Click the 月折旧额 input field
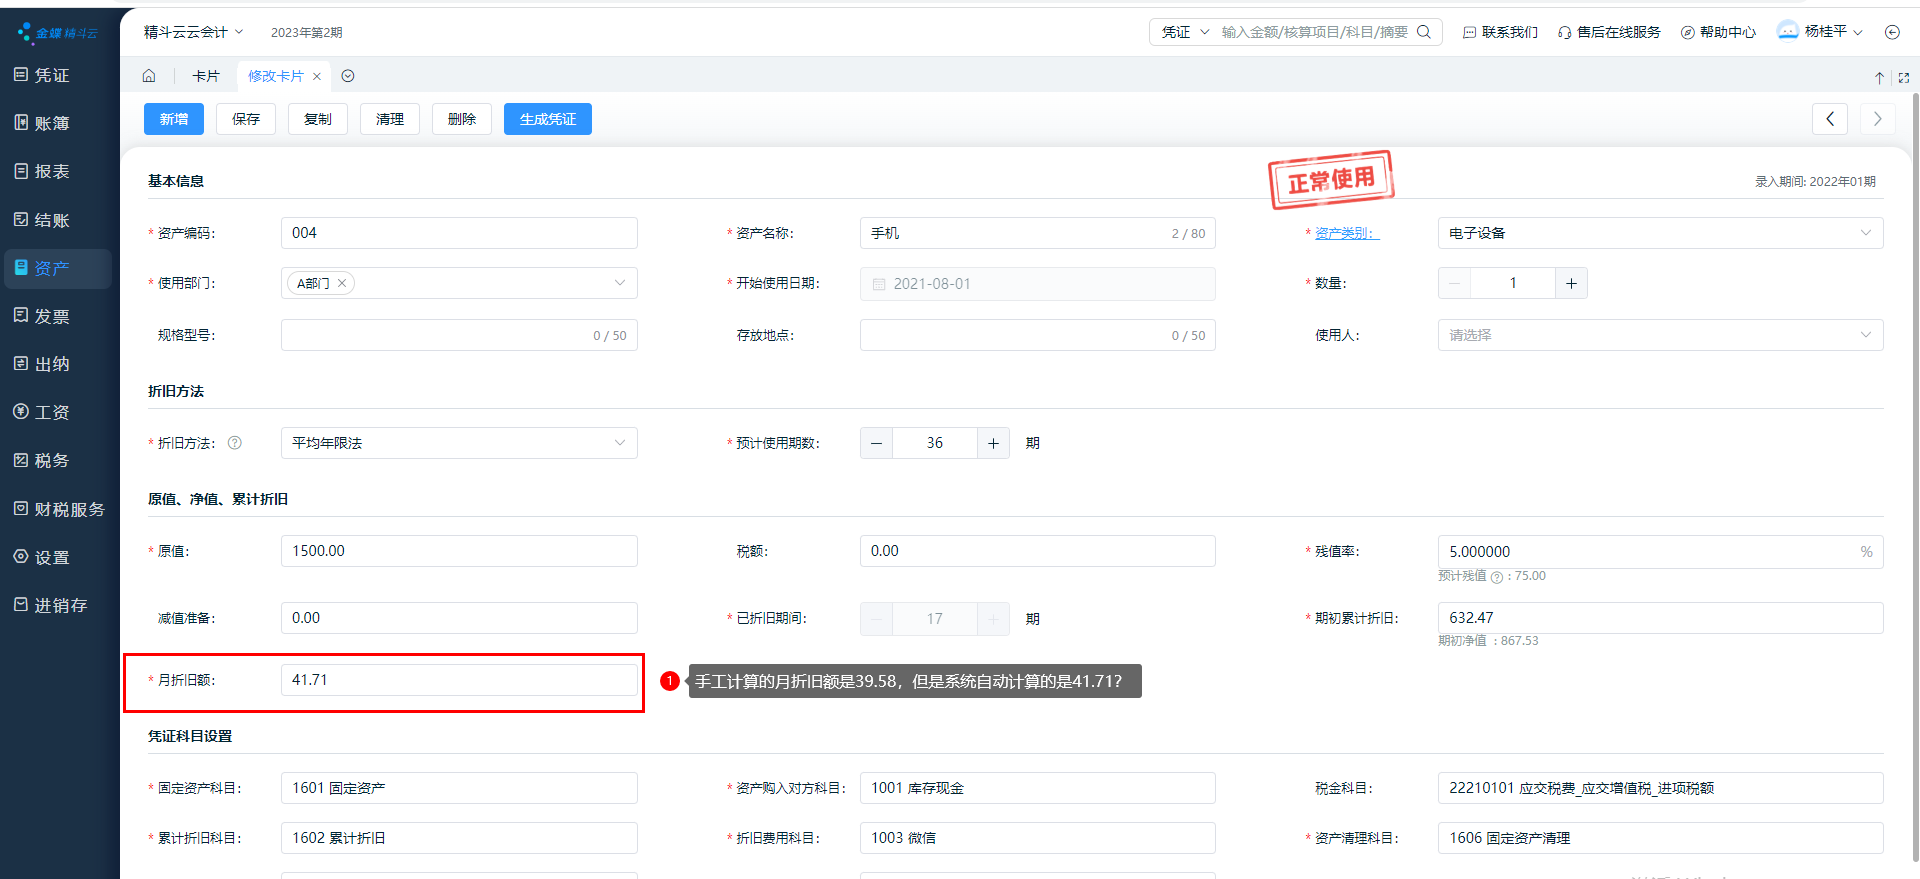The width and height of the screenshot is (1920, 879). tap(459, 680)
